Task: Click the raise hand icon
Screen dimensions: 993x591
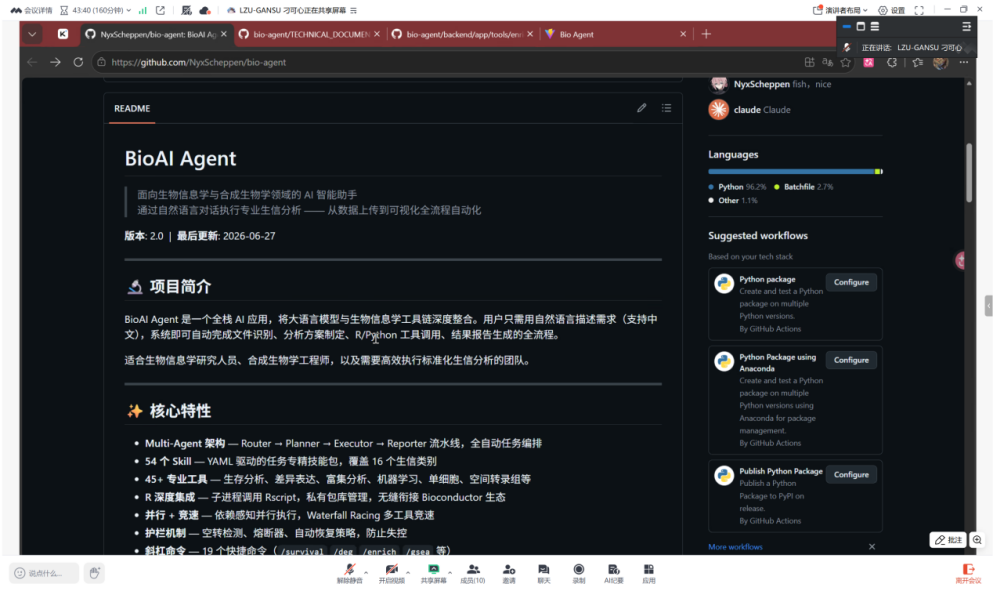Action: tap(94, 573)
